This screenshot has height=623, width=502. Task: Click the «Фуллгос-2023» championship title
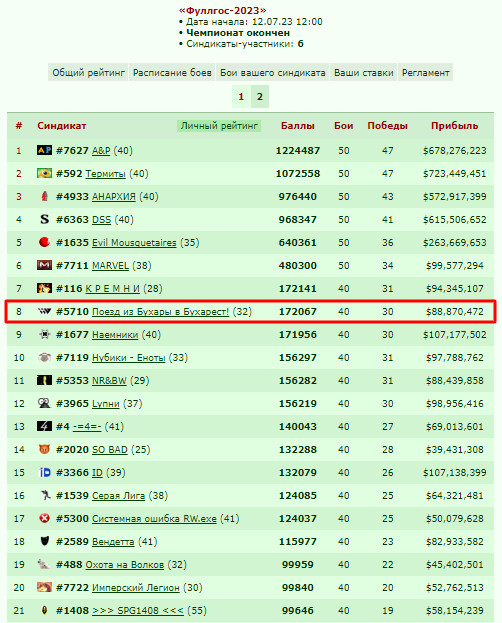(223, 11)
